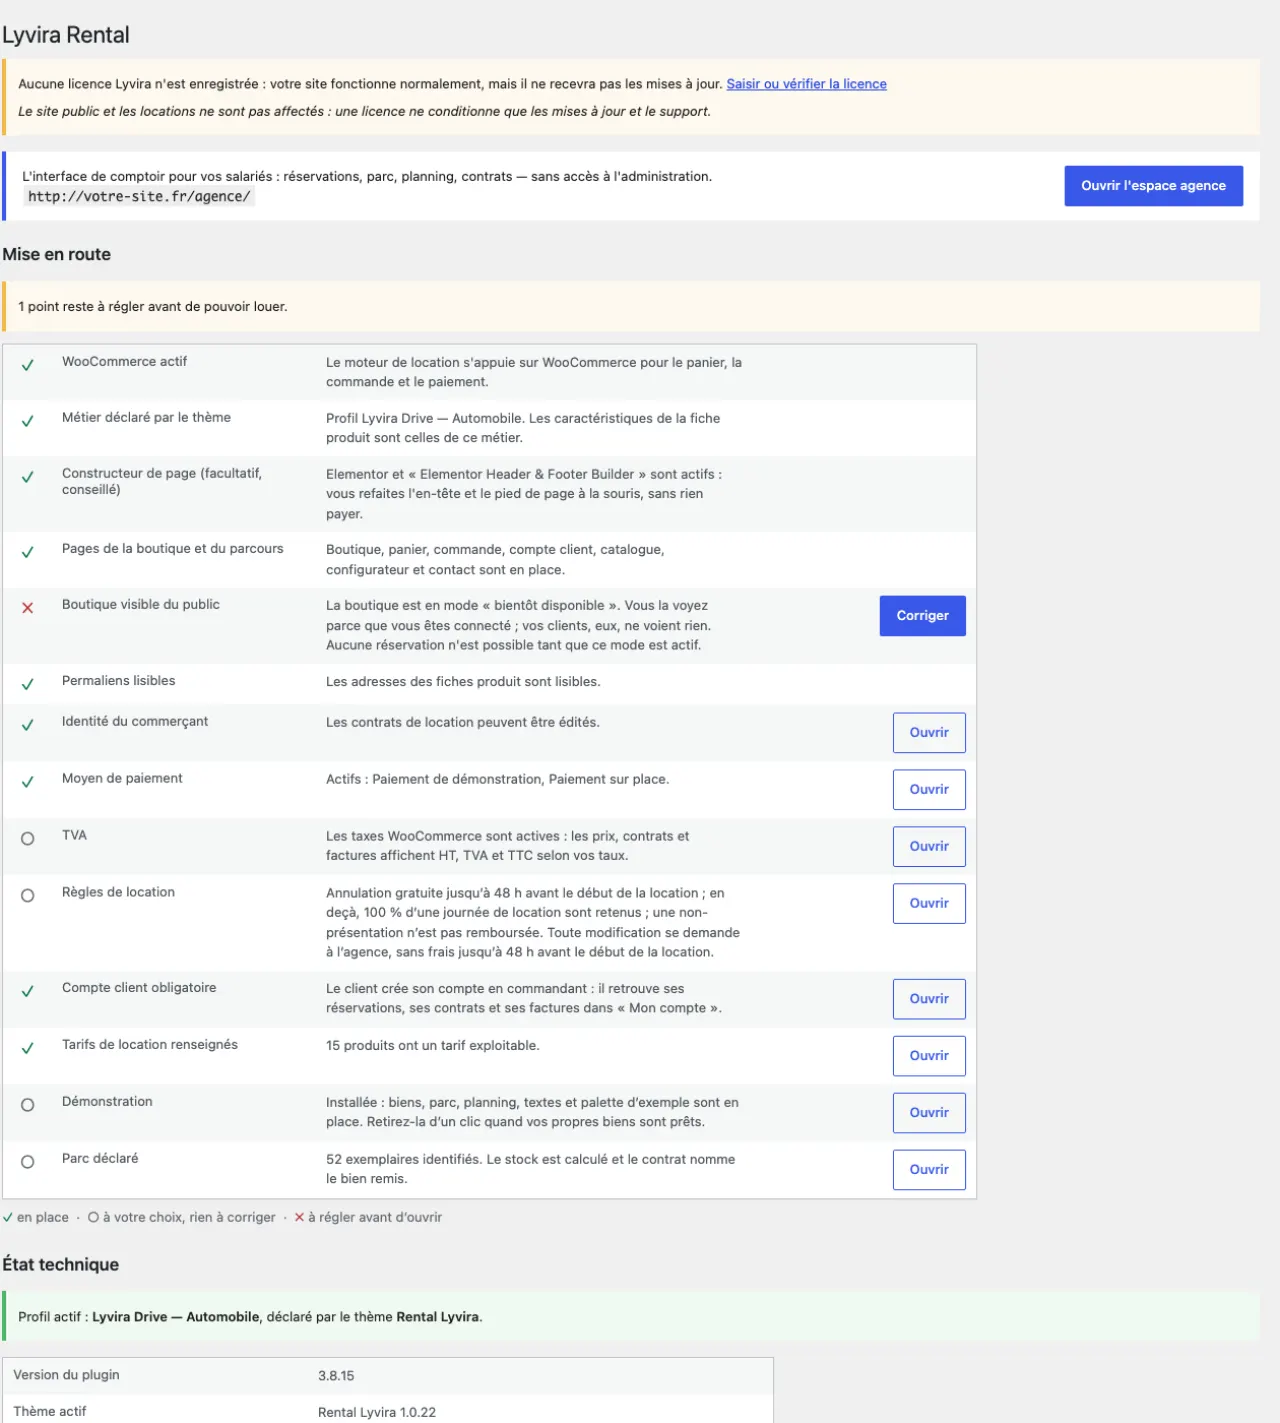Click the Version du plugin label
The height and width of the screenshot is (1423, 1280).
pyautogui.click(x=66, y=1375)
